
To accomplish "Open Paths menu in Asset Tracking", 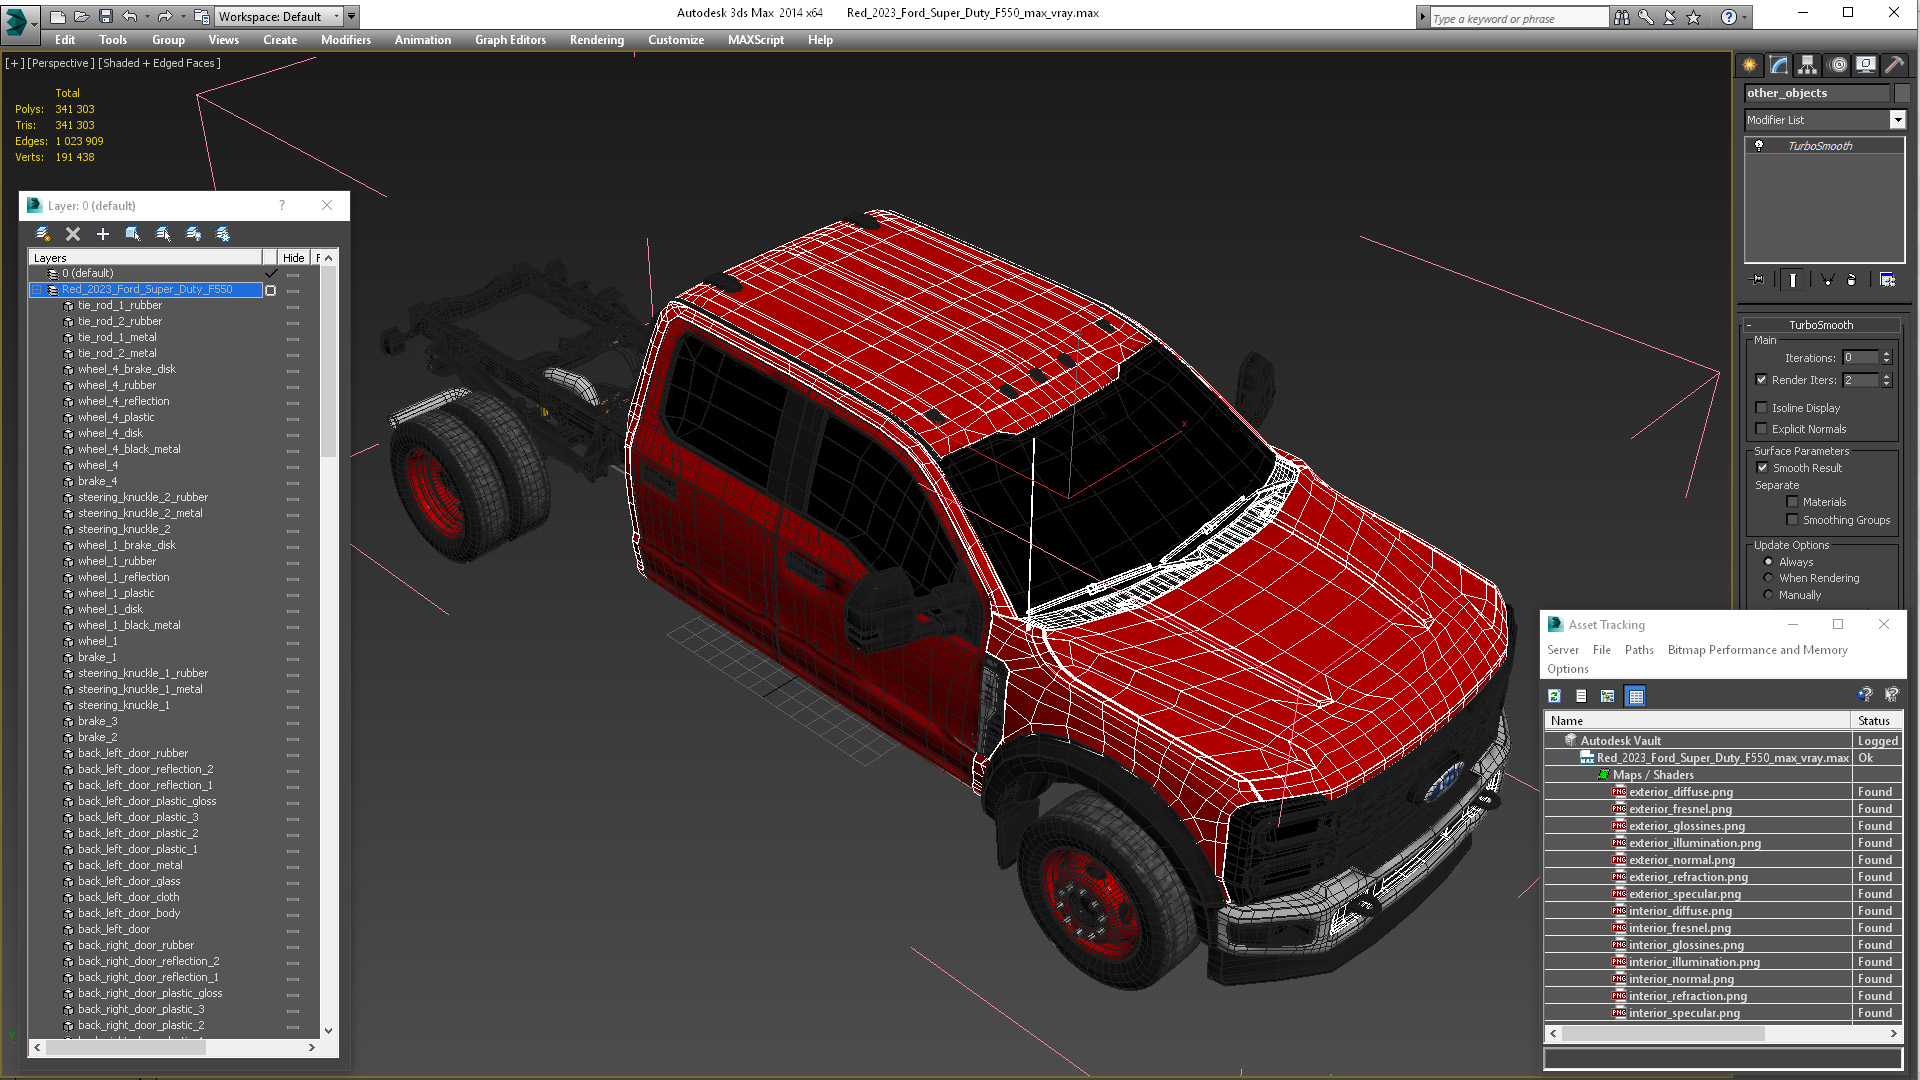I will [1639, 650].
